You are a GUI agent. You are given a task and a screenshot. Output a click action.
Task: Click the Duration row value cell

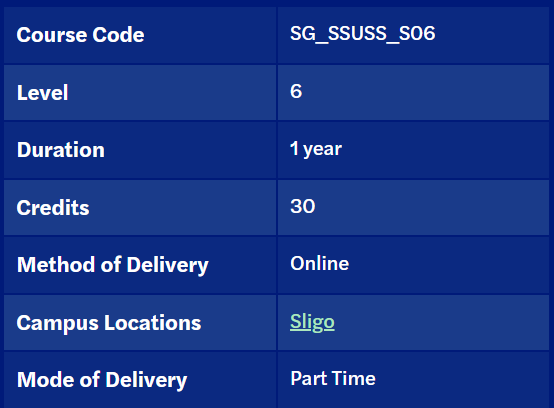[413, 150]
